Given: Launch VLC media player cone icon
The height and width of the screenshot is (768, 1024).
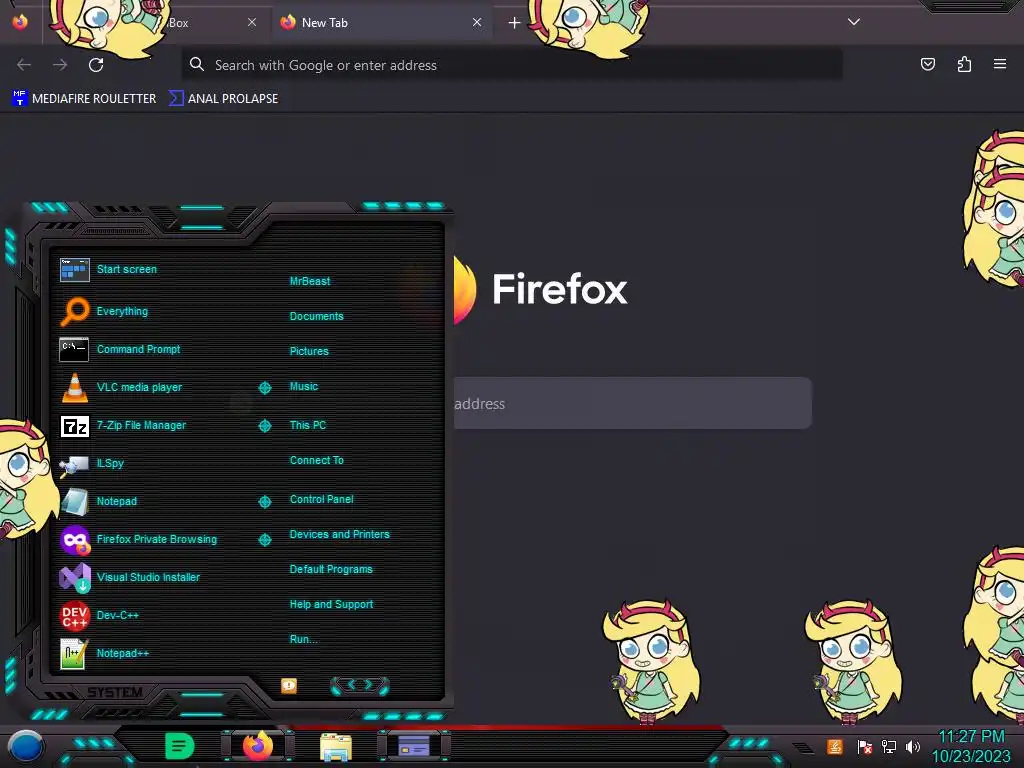Looking at the screenshot, I should pos(74,387).
